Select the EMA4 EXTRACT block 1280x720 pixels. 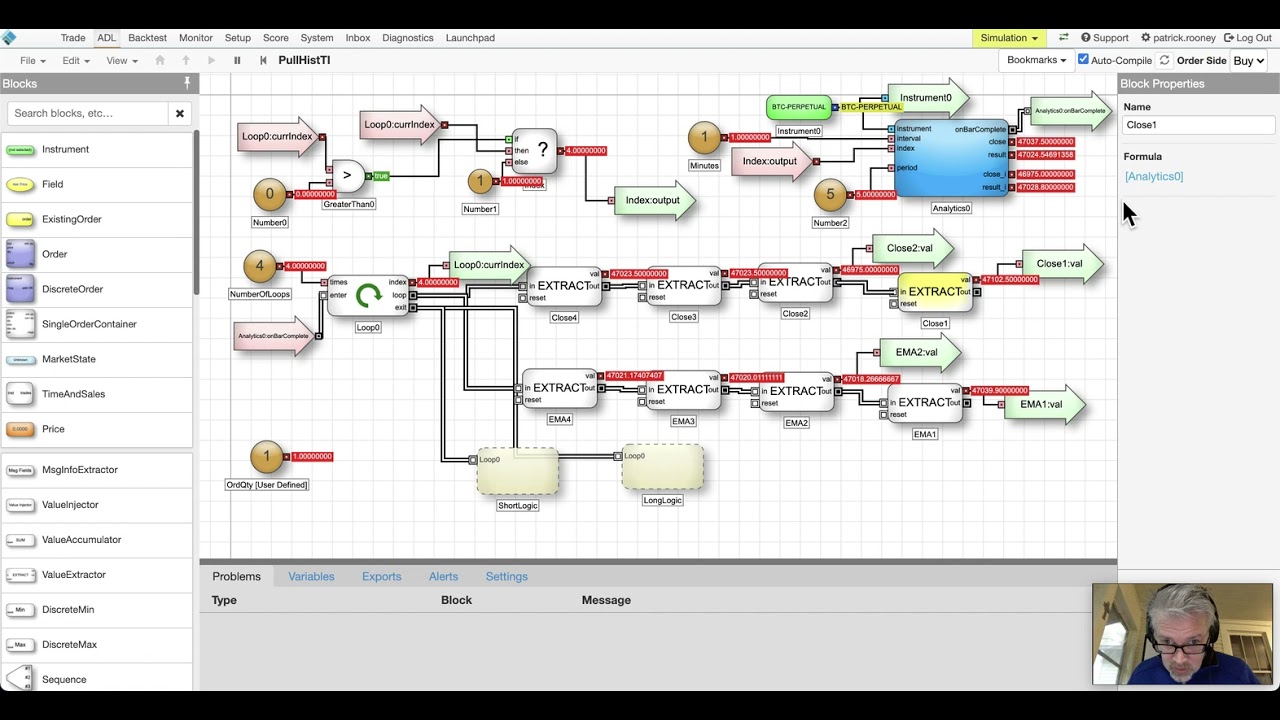(x=559, y=390)
